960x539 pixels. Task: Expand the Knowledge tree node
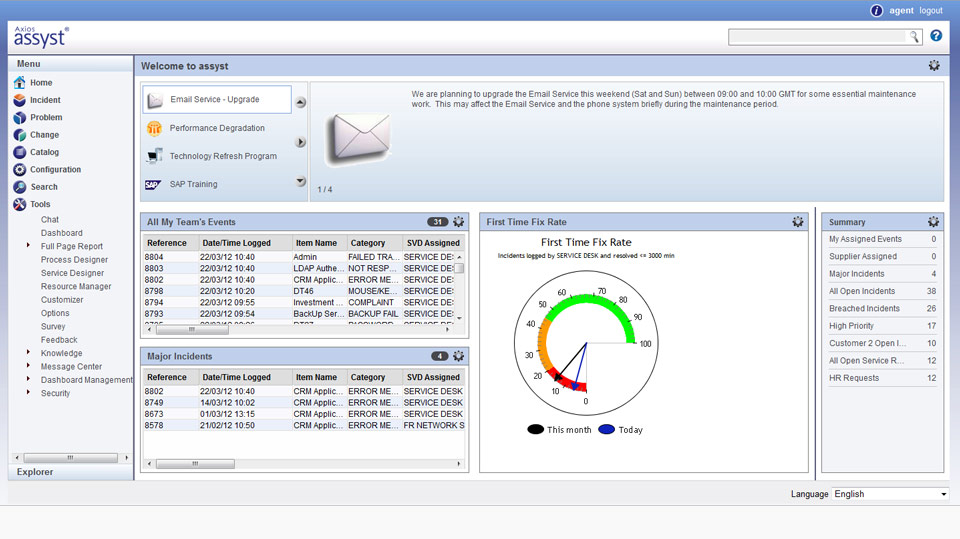(28, 353)
